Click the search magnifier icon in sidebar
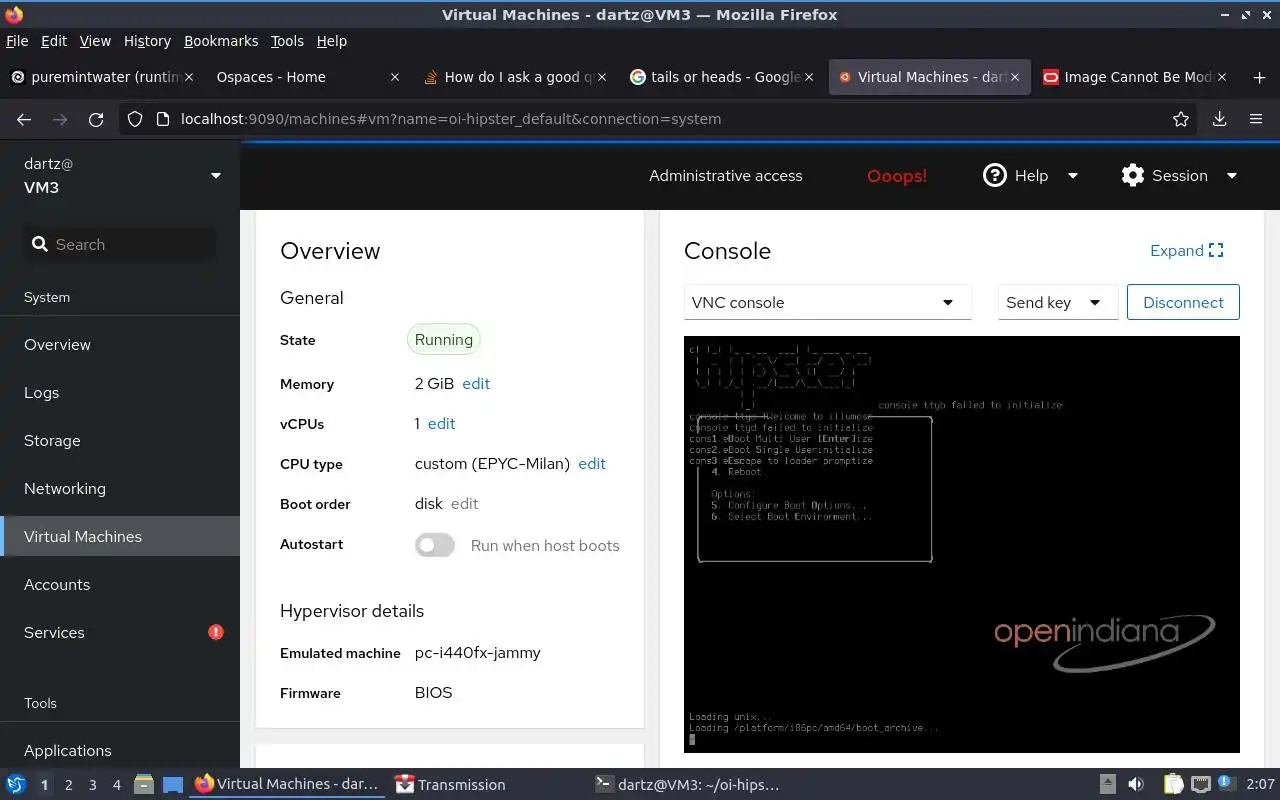The image size is (1280, 800). (x=40, y=244)
